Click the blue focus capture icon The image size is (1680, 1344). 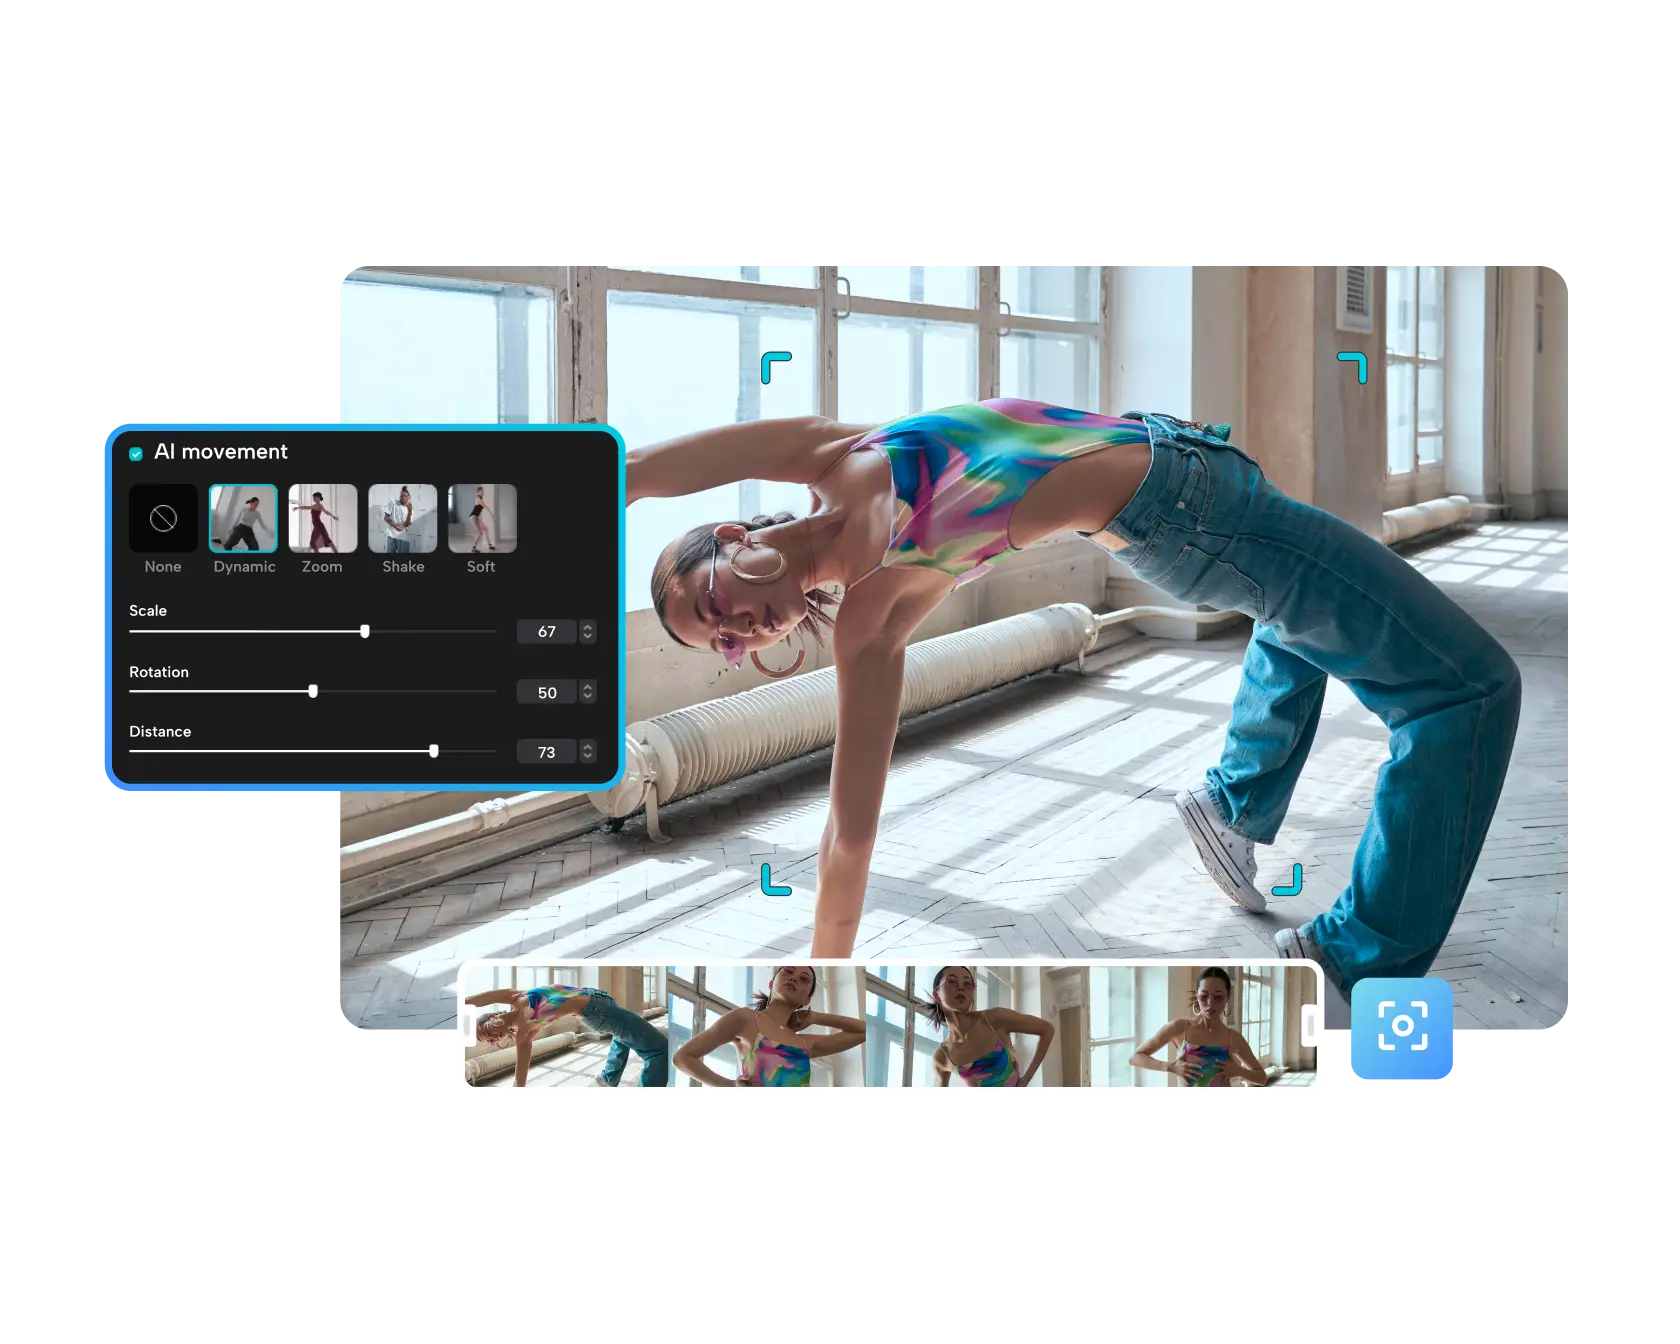pos(1402,1027)
